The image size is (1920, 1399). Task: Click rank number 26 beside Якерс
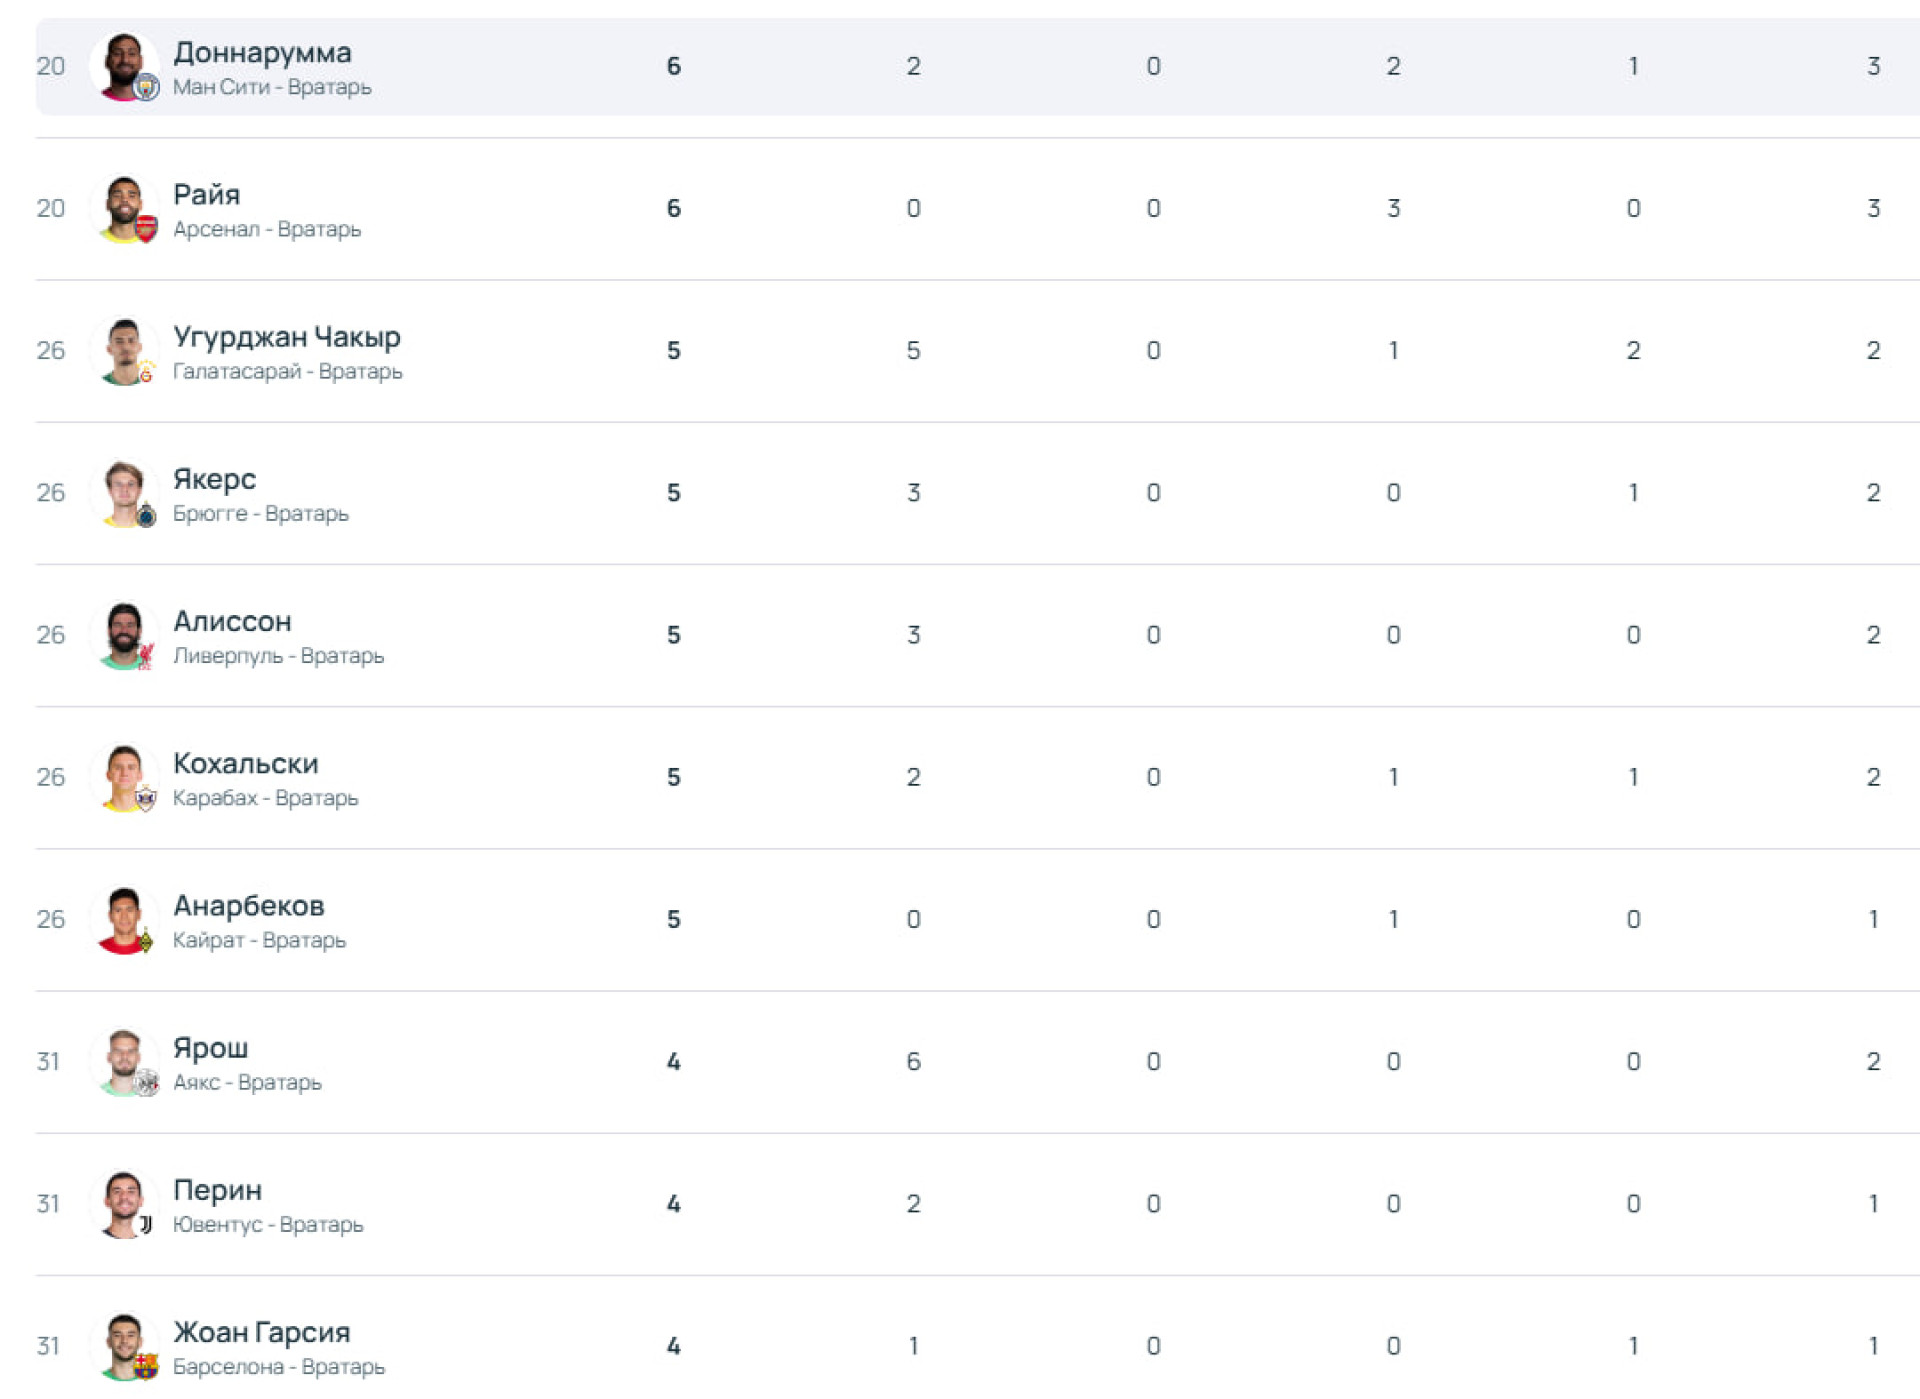click(x=50, y=493)
